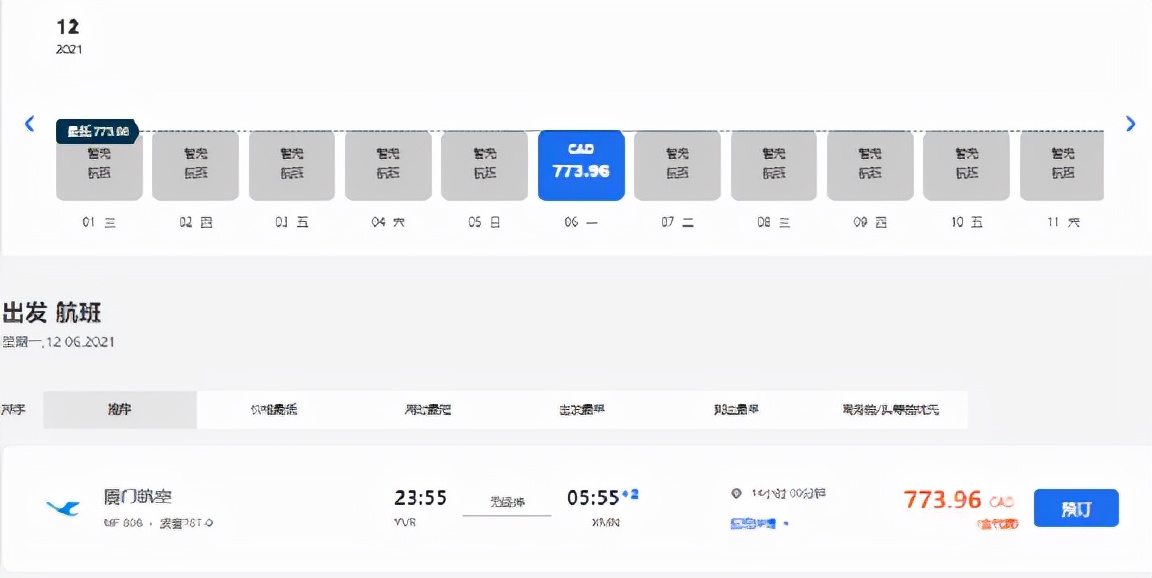1152x578 pixels.
Task: Sort flights by lowest price
Action: pos(276,409)
